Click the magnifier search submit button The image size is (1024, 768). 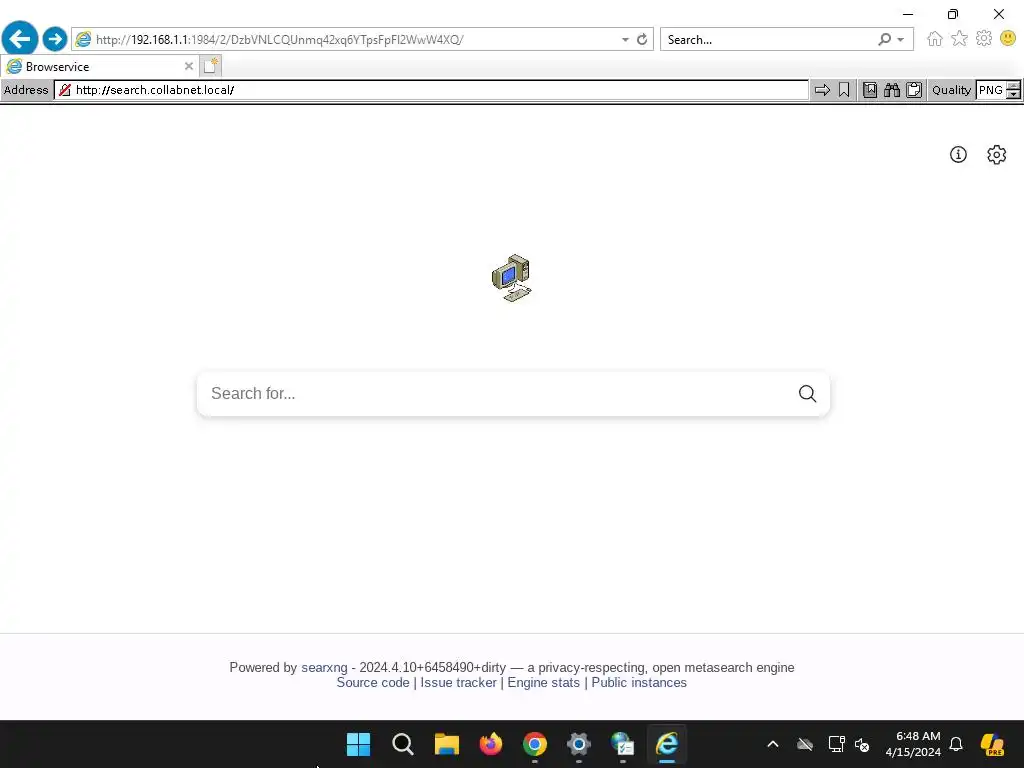(807, 393)
